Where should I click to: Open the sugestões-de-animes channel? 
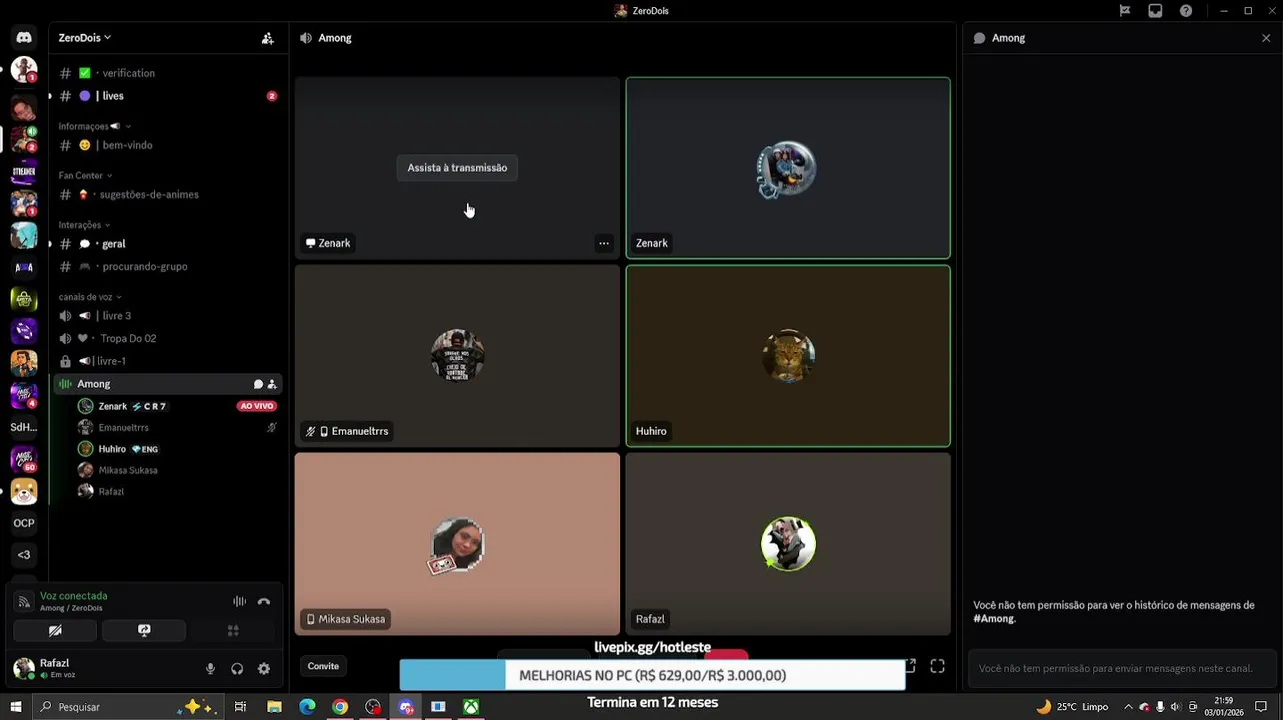pos(167,195)
